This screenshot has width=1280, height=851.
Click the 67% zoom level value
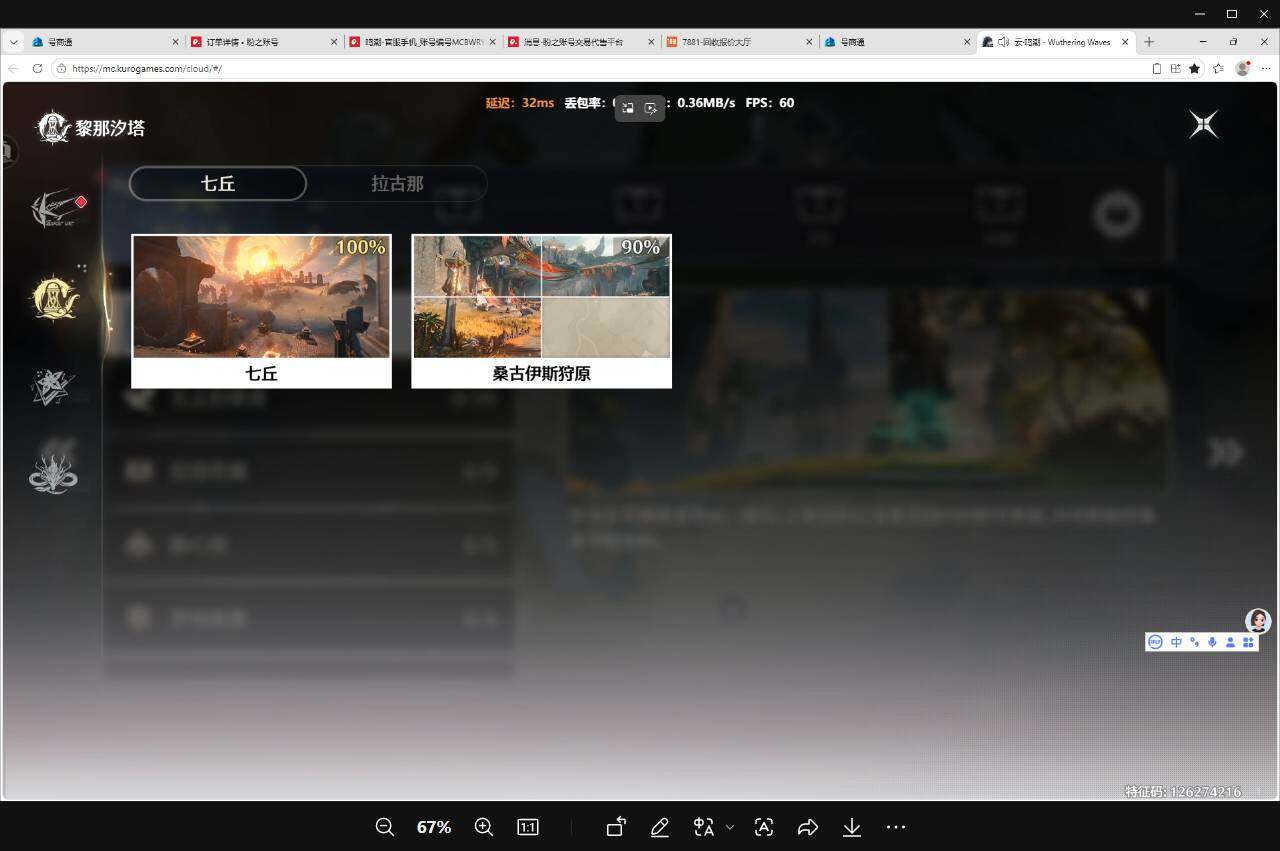point(434,827)
